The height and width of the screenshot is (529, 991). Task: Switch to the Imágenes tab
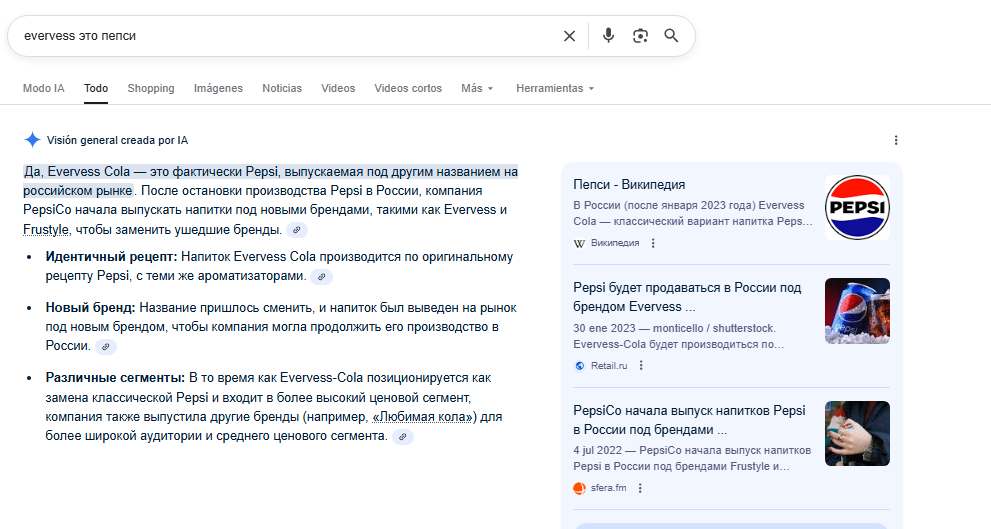pos(218,88)
